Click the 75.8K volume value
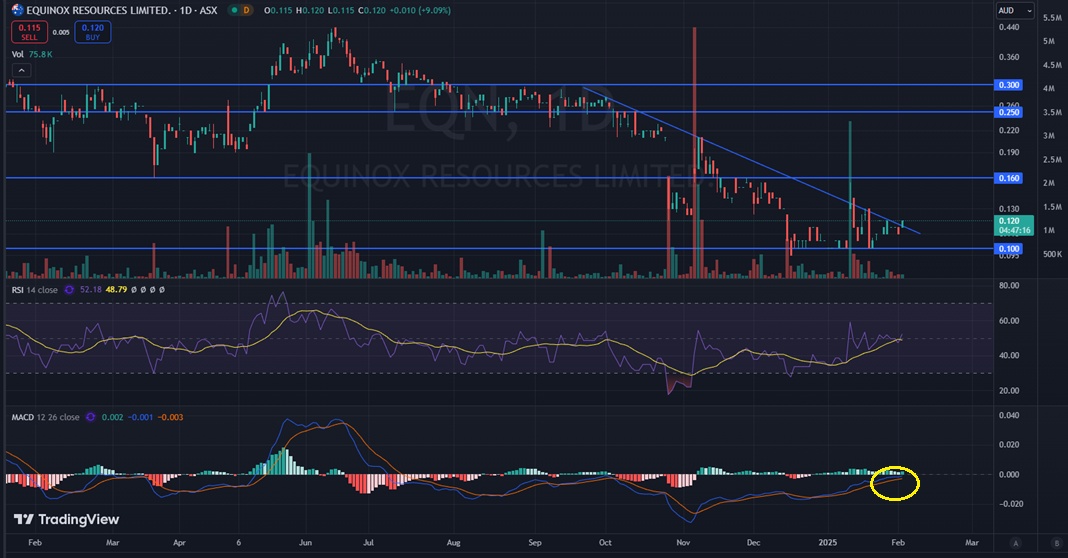Image resolution: width=1068 pixels, height=558 pixels. point(41,54)
